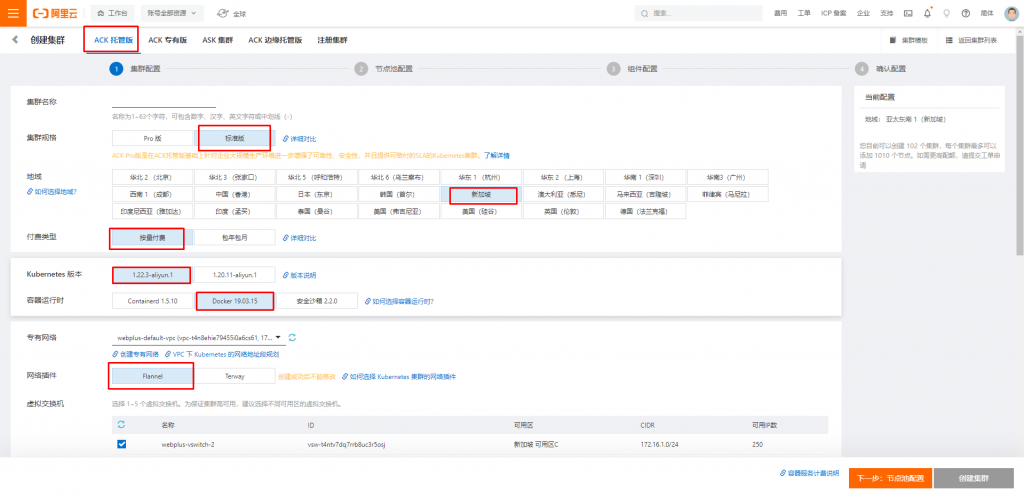
Task: Click the top search box
Action: tap(698, 13)
